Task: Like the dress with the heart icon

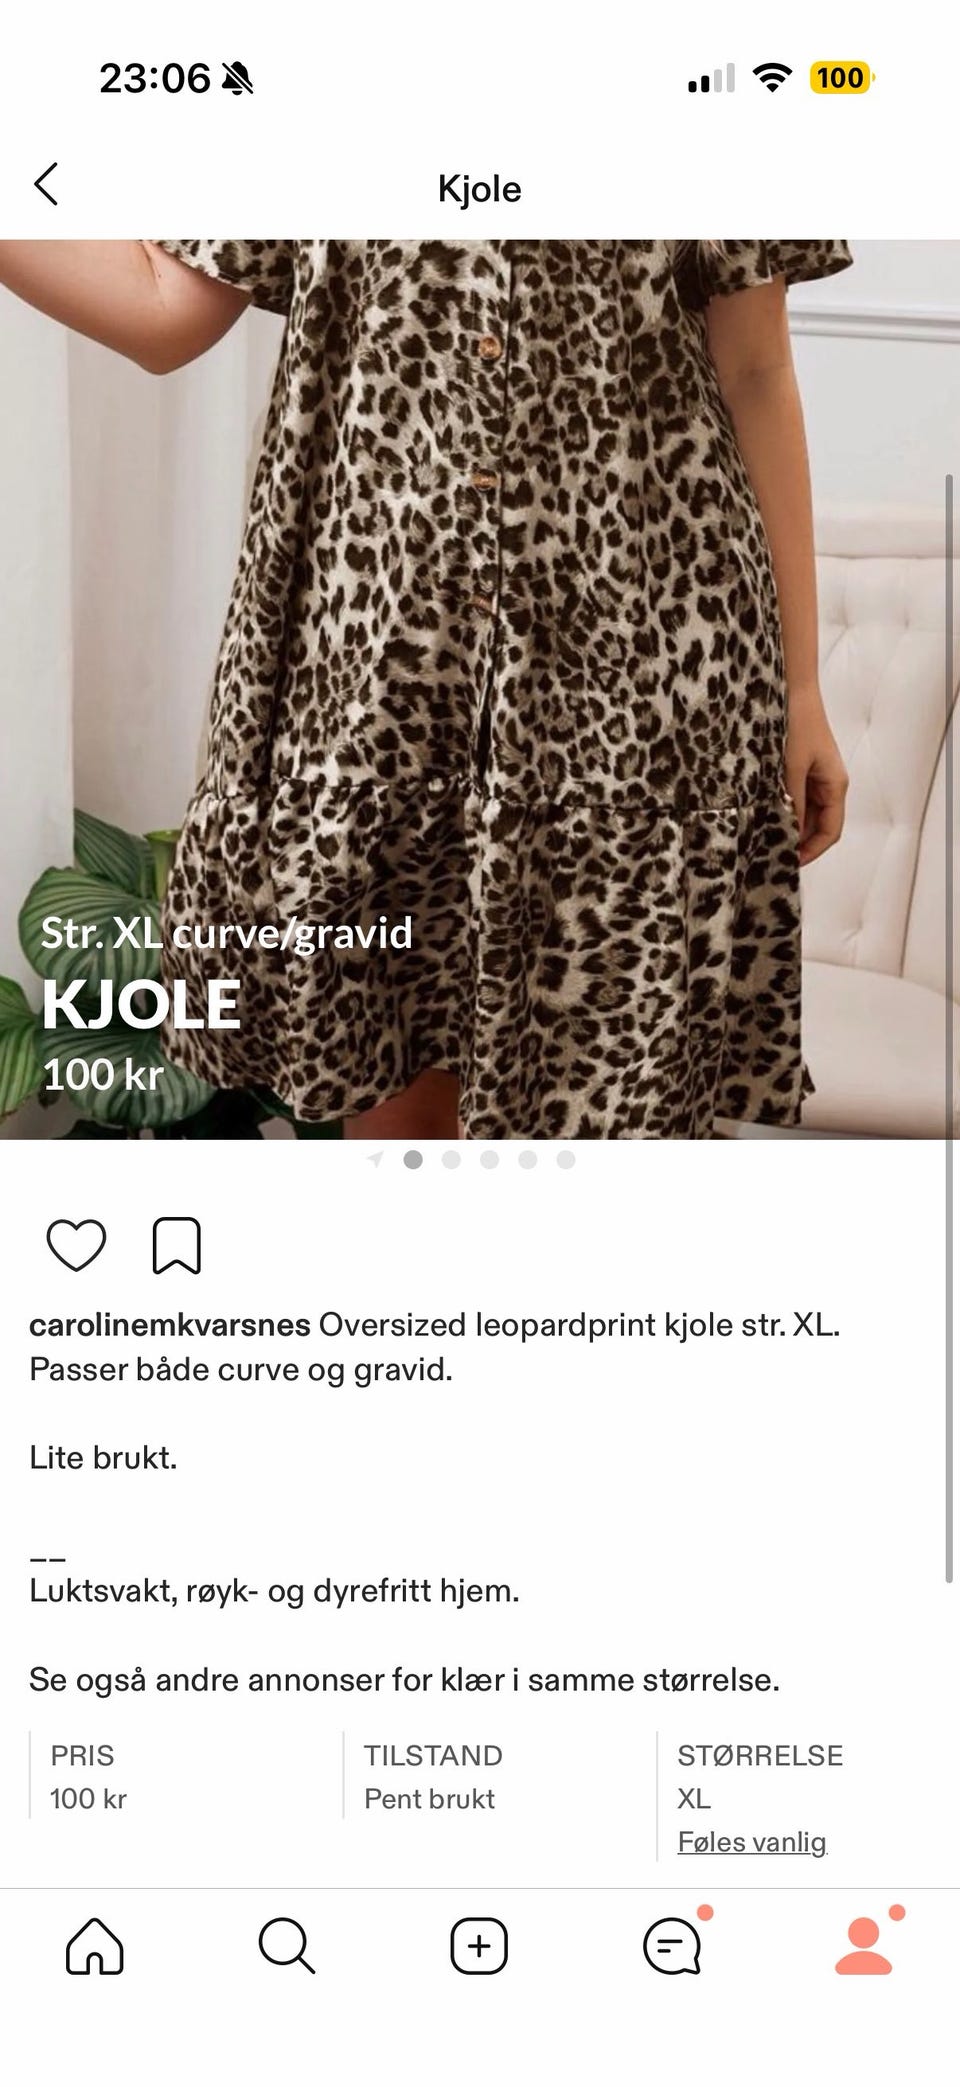Action: [77, 1246]
